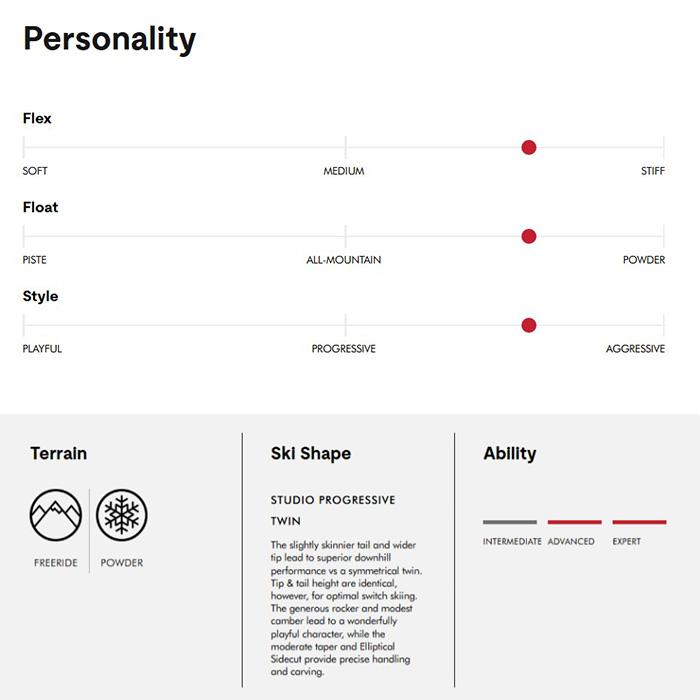Click the Personality heading
The width and height of the screenshot is (700, 700).
109,39
